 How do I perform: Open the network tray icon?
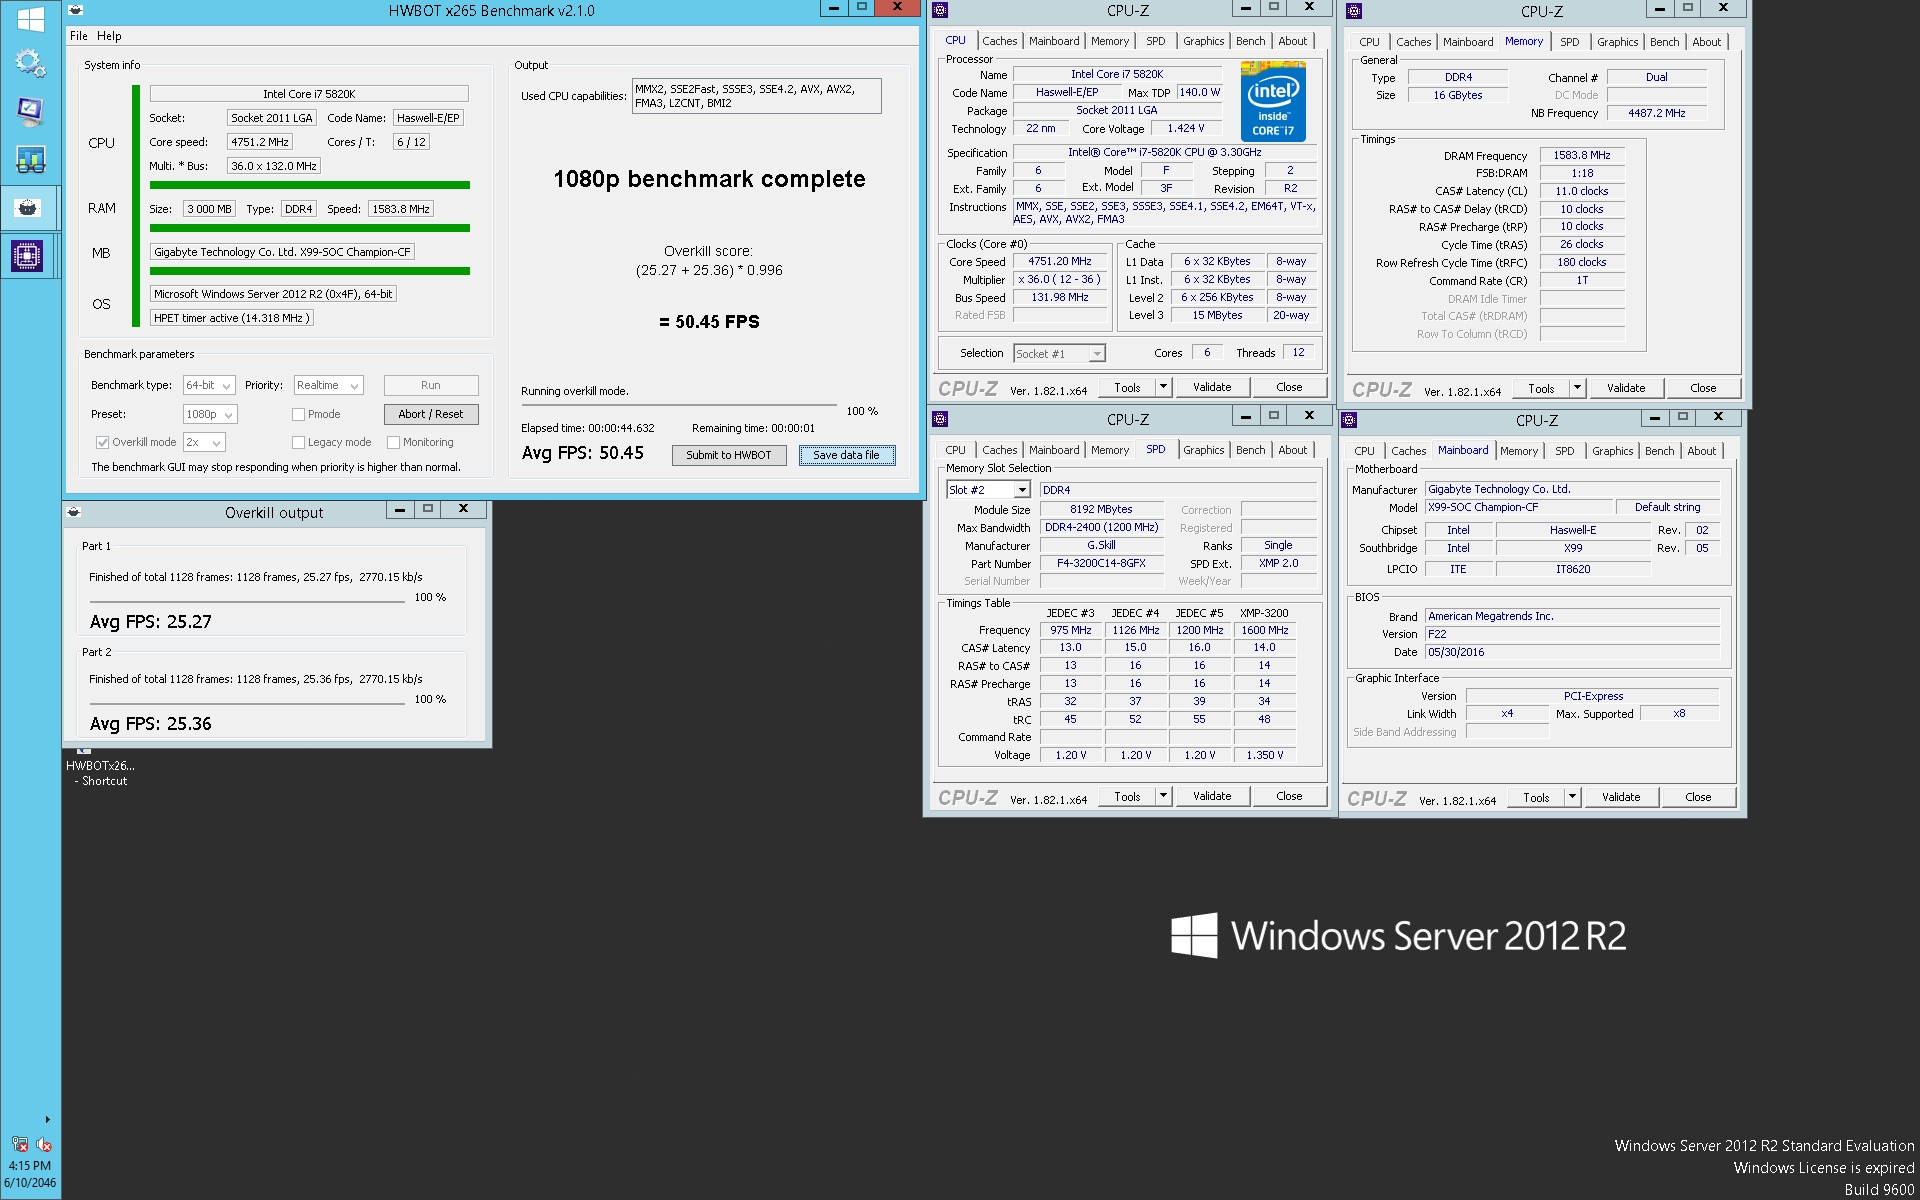[20, 1144]
